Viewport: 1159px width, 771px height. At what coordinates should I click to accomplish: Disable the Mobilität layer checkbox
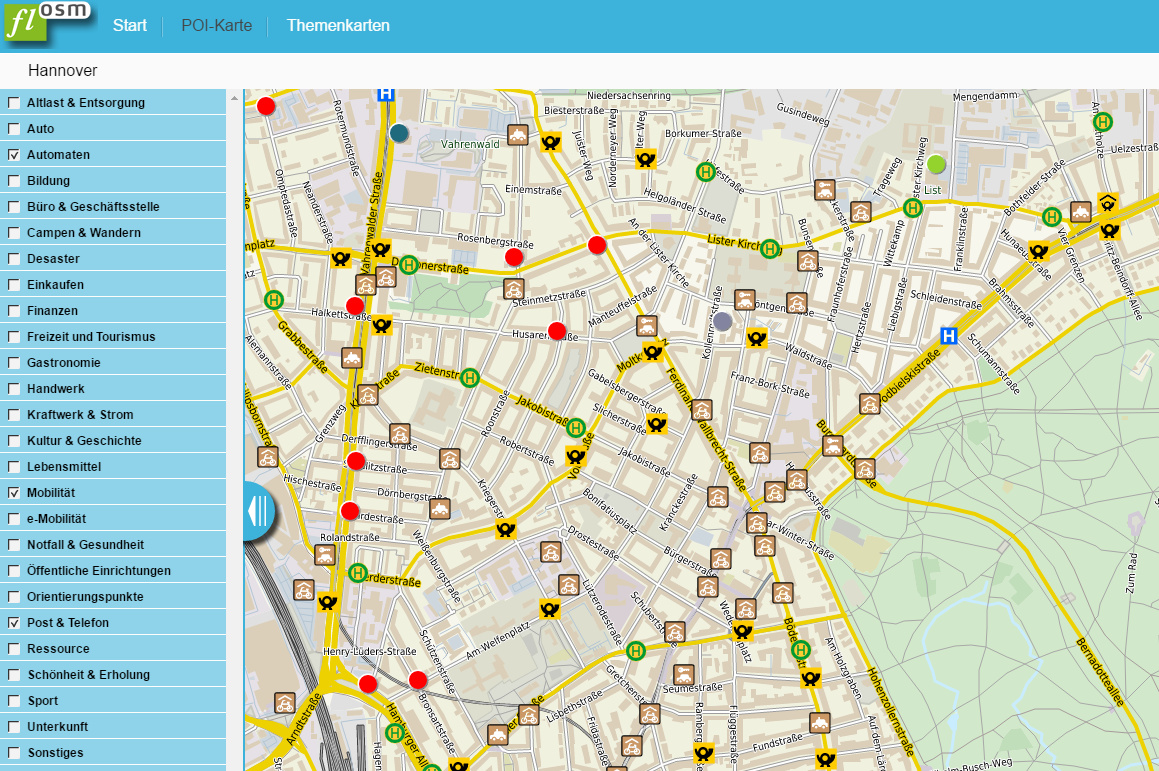pos(14,493)
